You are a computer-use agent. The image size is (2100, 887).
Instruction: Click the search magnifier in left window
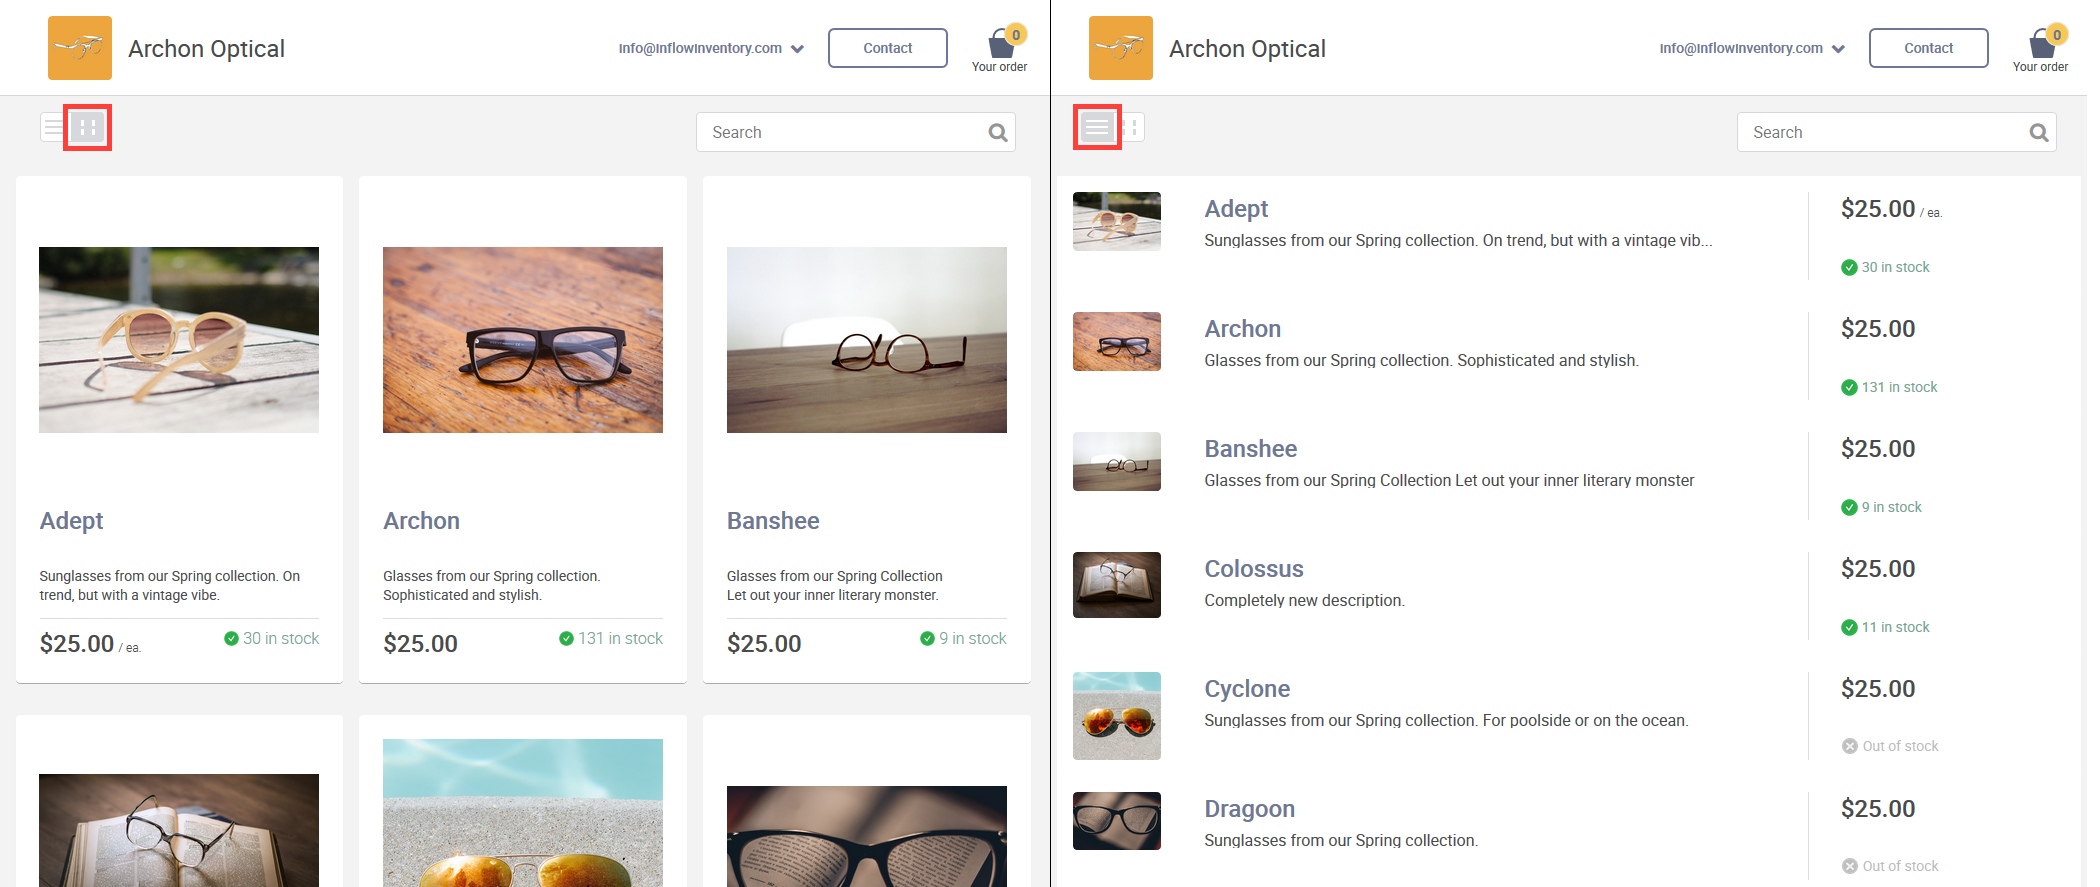click(x=998, y=132)
